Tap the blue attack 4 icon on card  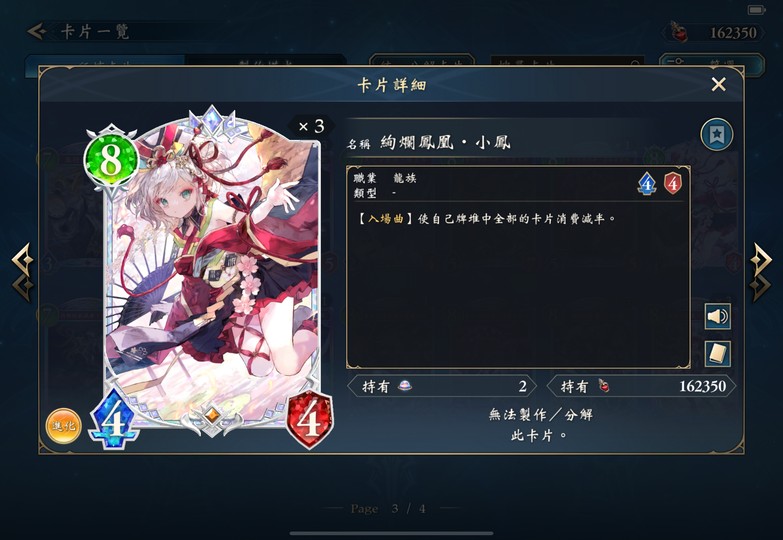113,421
